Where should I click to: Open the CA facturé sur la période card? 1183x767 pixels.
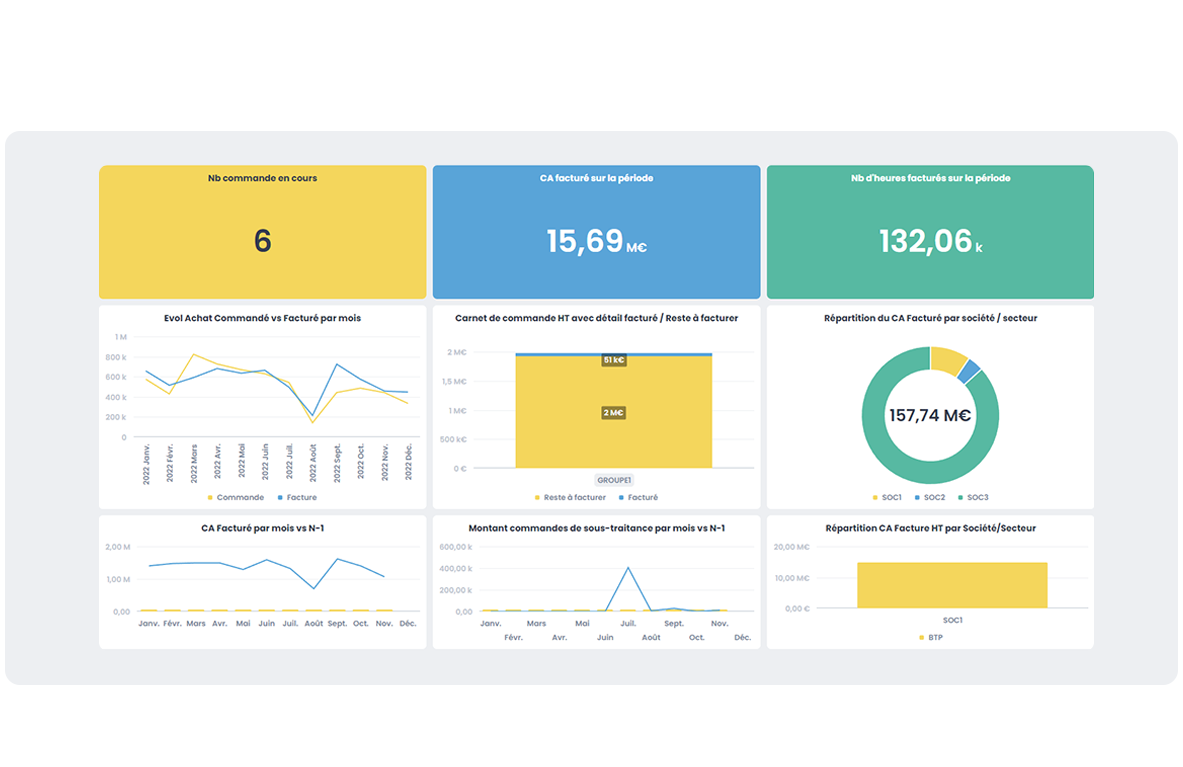(596, 232)
